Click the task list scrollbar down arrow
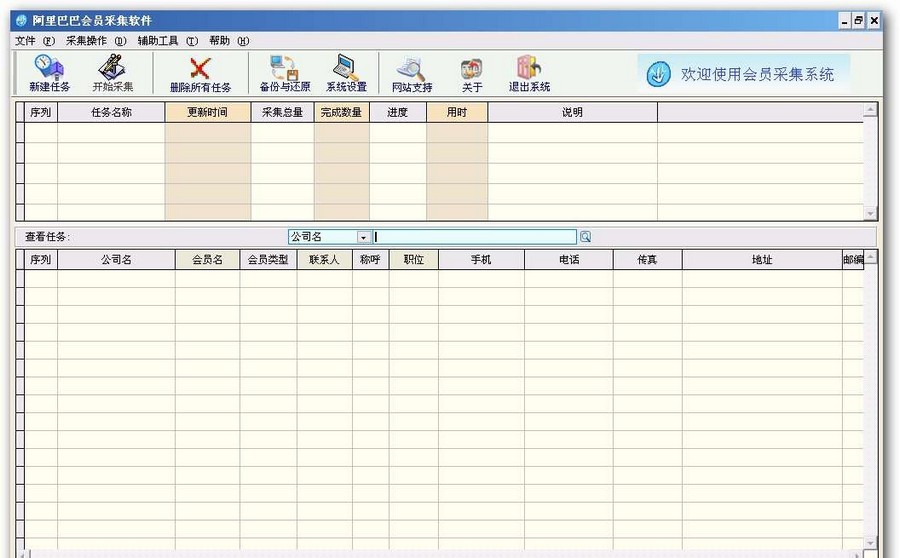This screenshot has width=900, height=558. coord(870,213)
